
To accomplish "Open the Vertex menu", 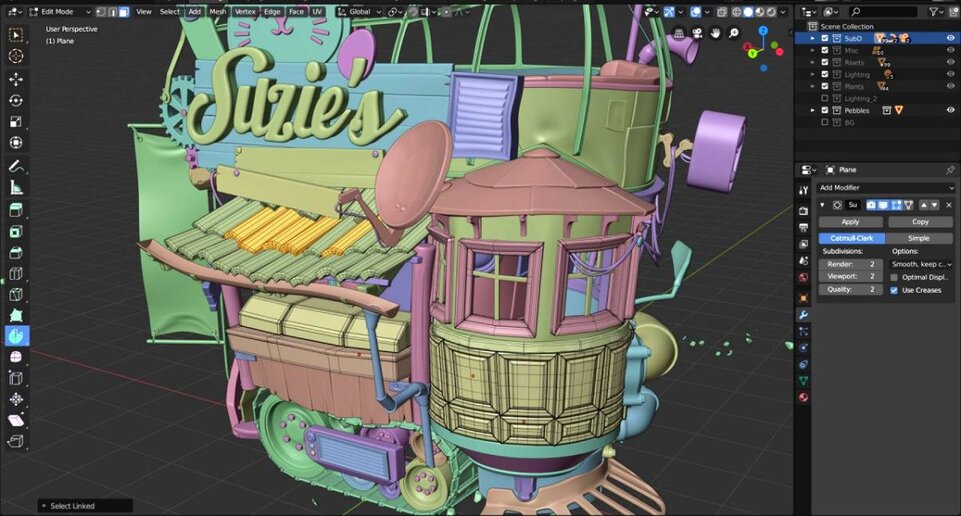I will click(x=245, y=12).
